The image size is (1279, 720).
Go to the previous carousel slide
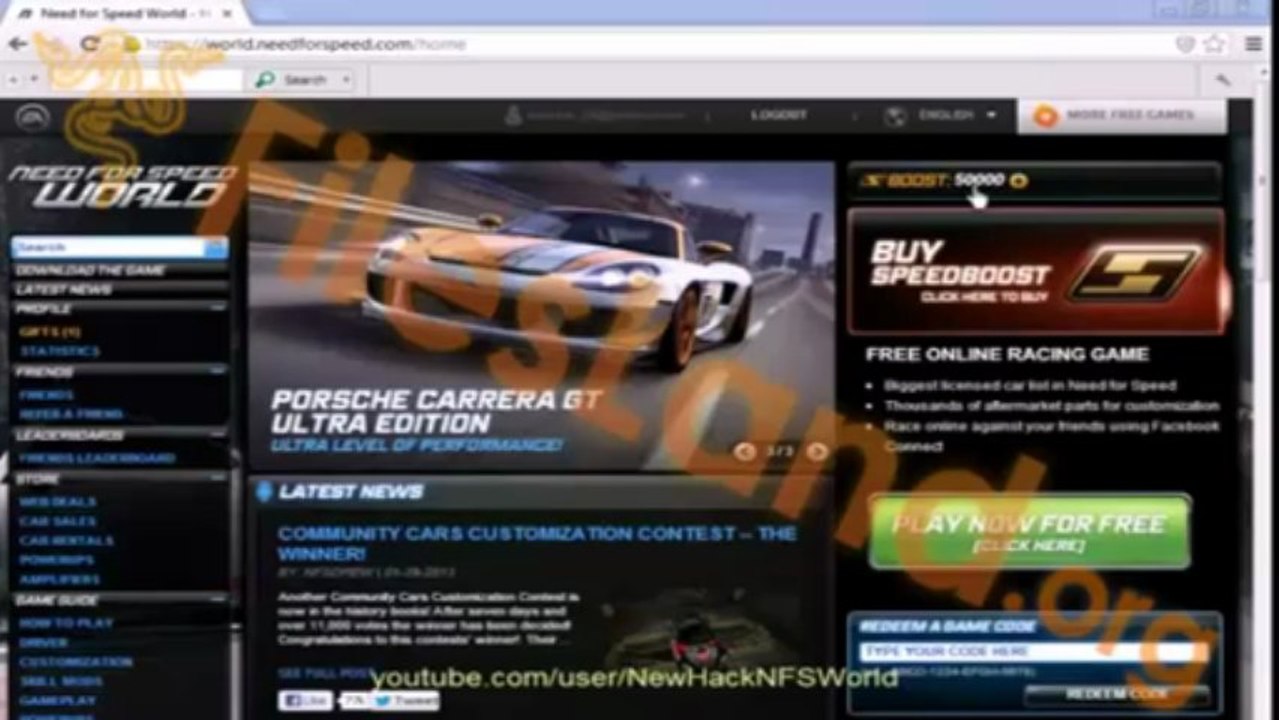744,452
